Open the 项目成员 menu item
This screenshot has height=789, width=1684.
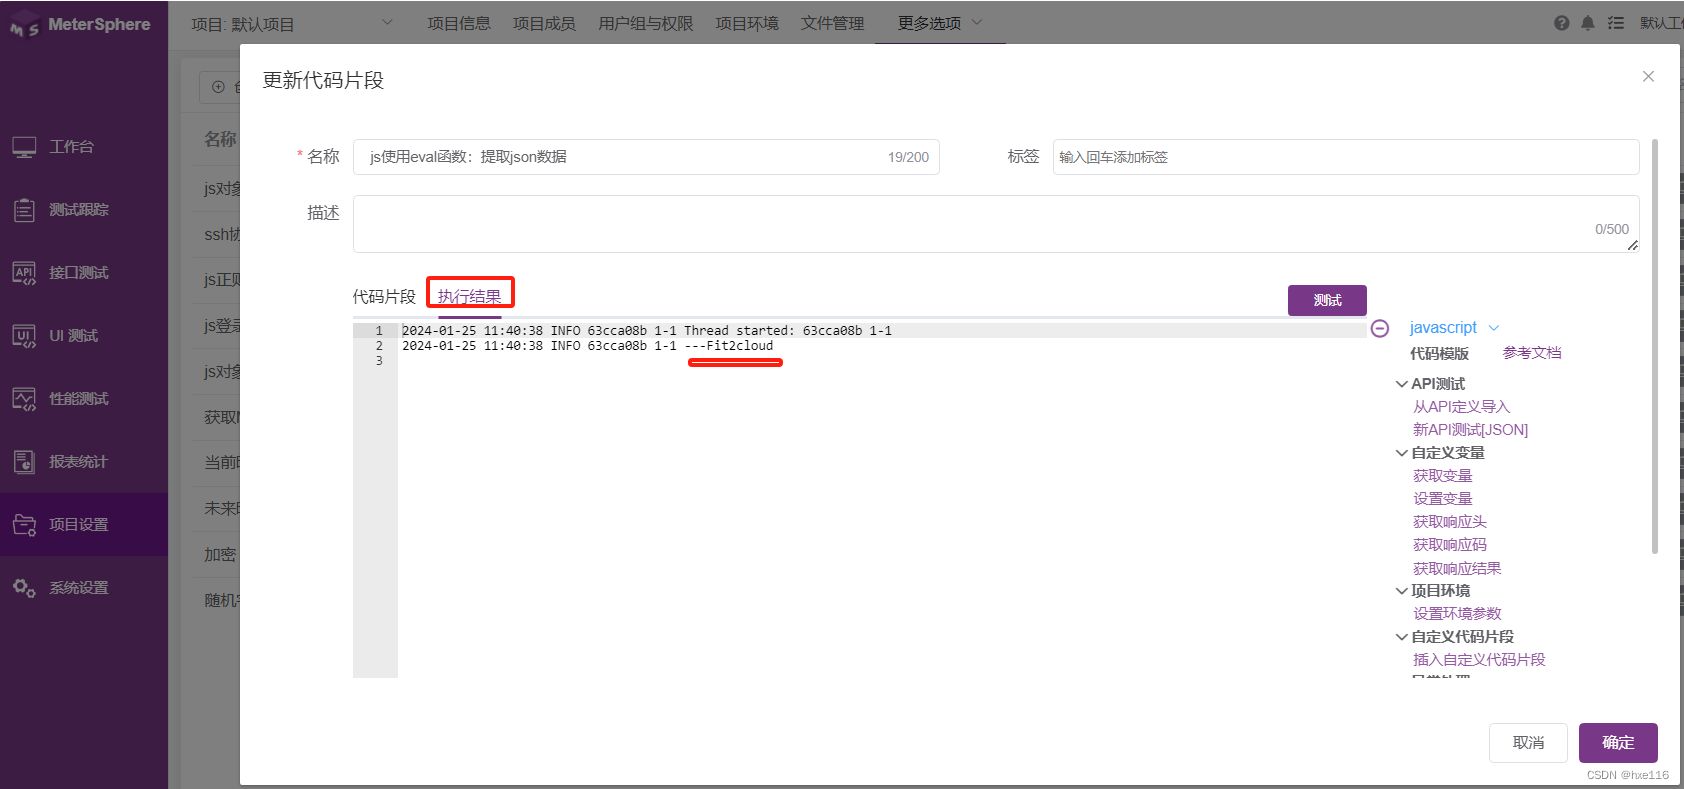coord(544,23)
